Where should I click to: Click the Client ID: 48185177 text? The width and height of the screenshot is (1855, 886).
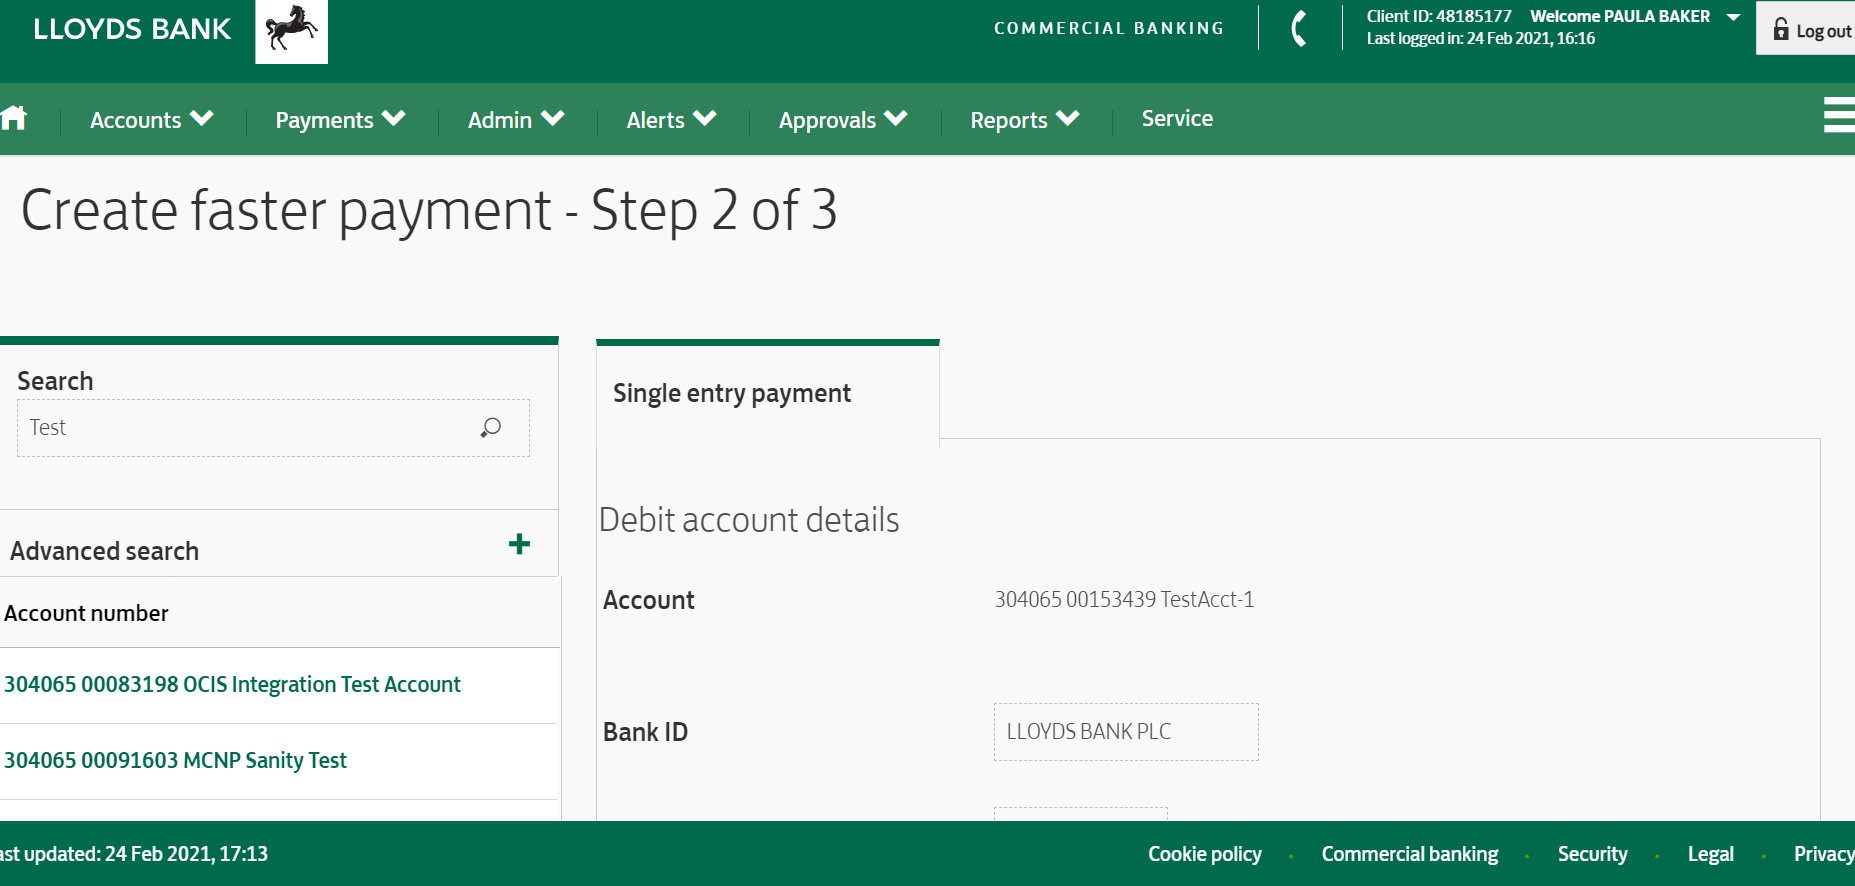click(x=1439, y=16)
